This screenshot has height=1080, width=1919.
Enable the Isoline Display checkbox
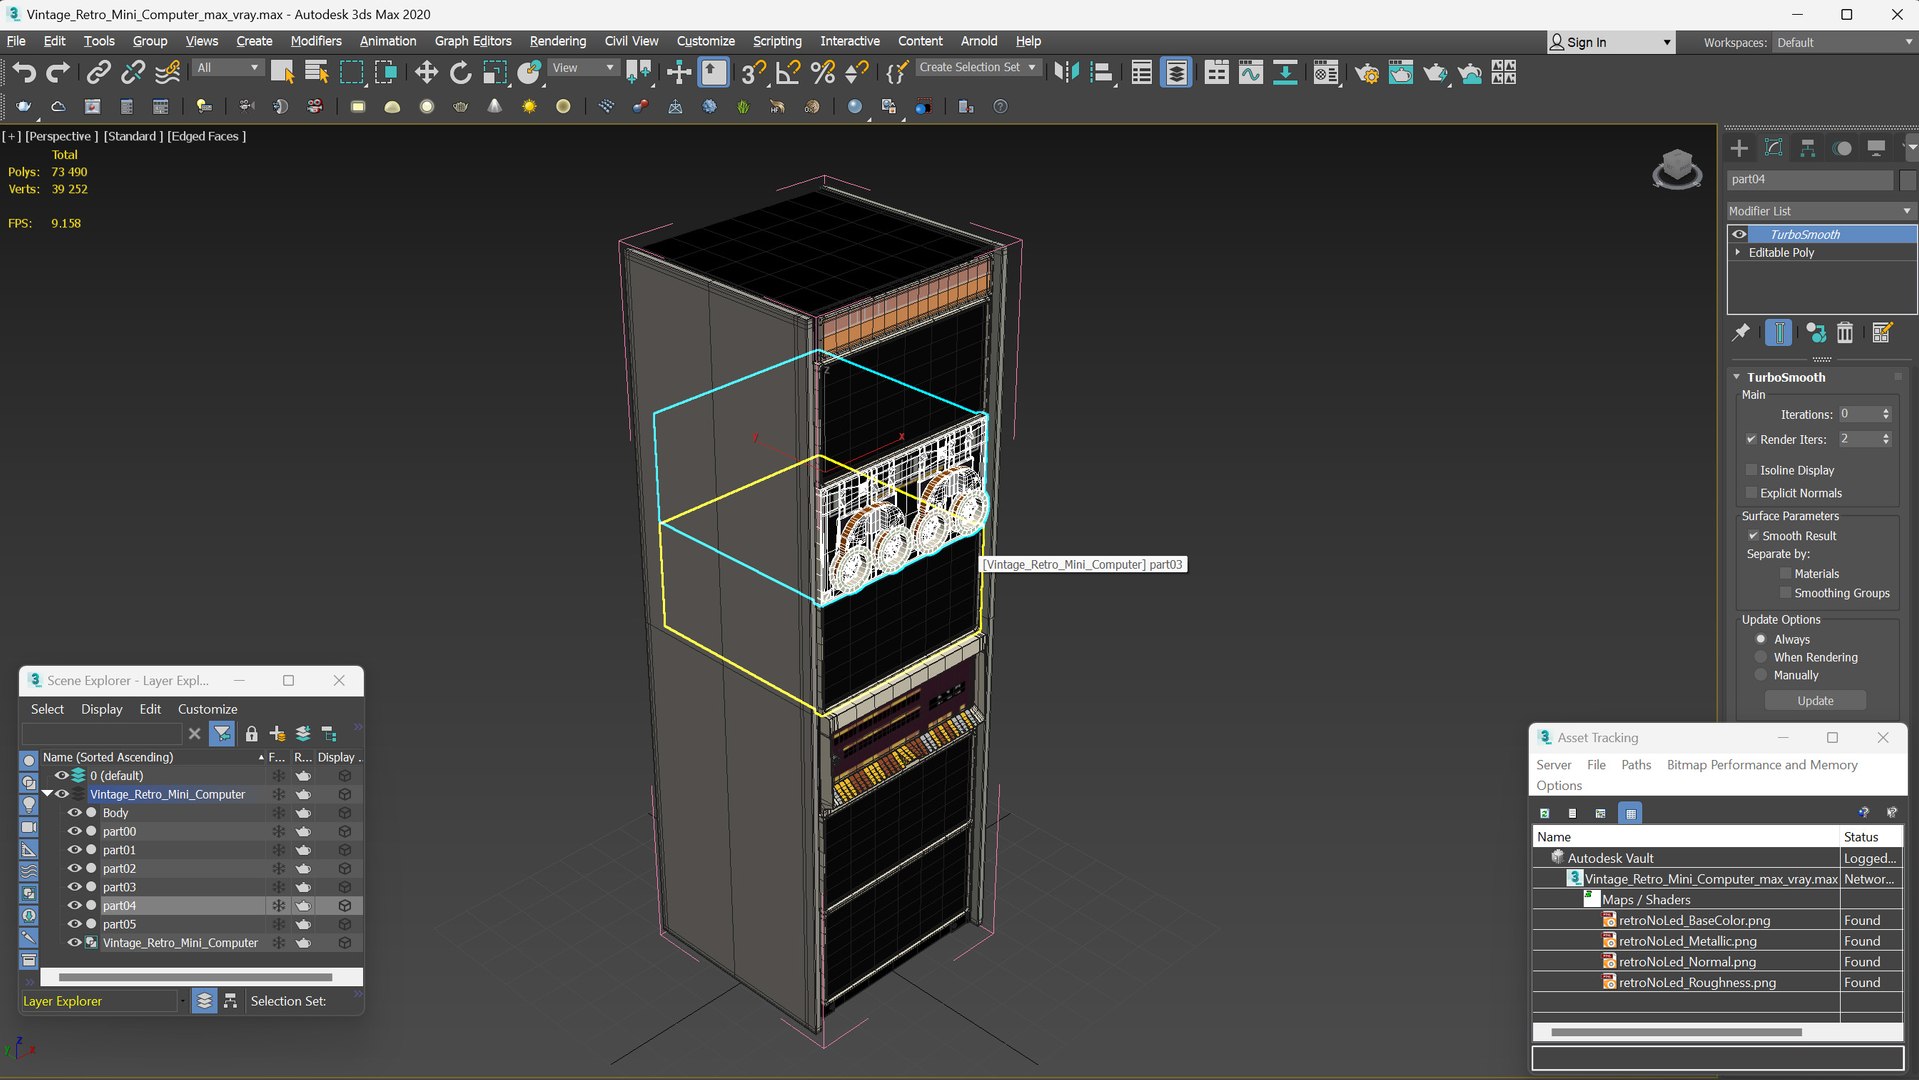1751,470
